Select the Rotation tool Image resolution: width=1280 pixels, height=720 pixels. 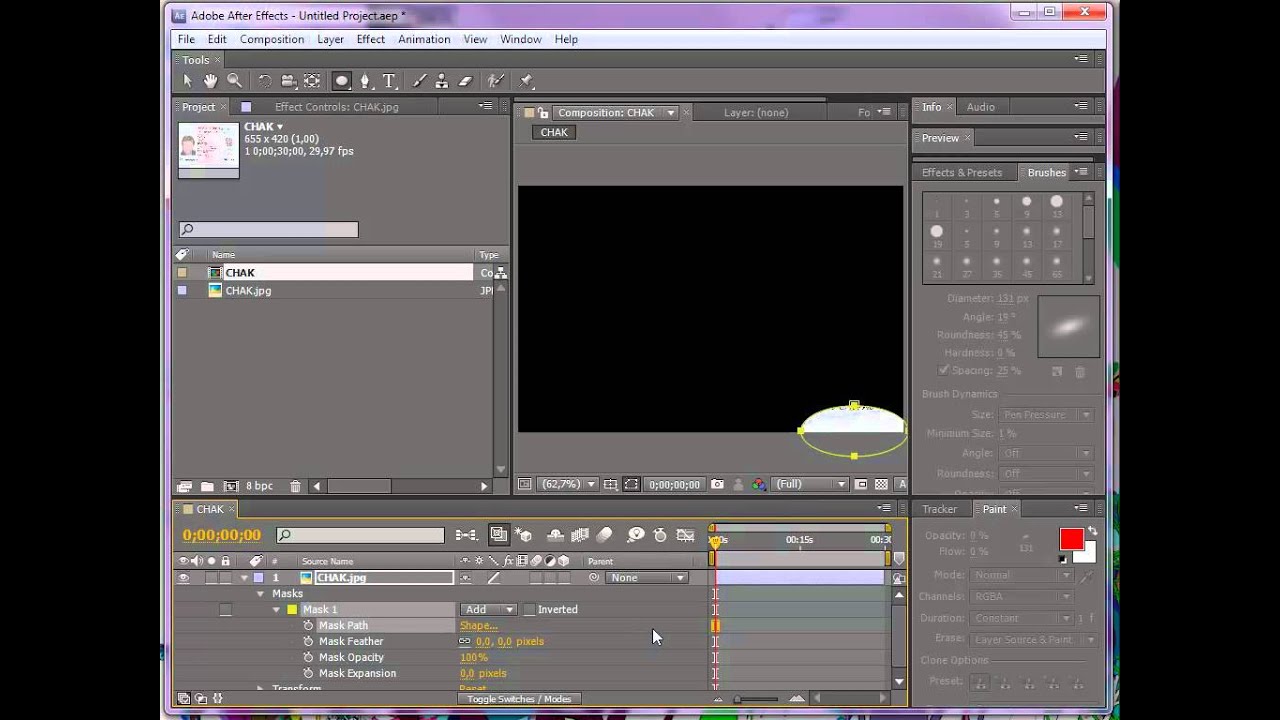[265, 81]
